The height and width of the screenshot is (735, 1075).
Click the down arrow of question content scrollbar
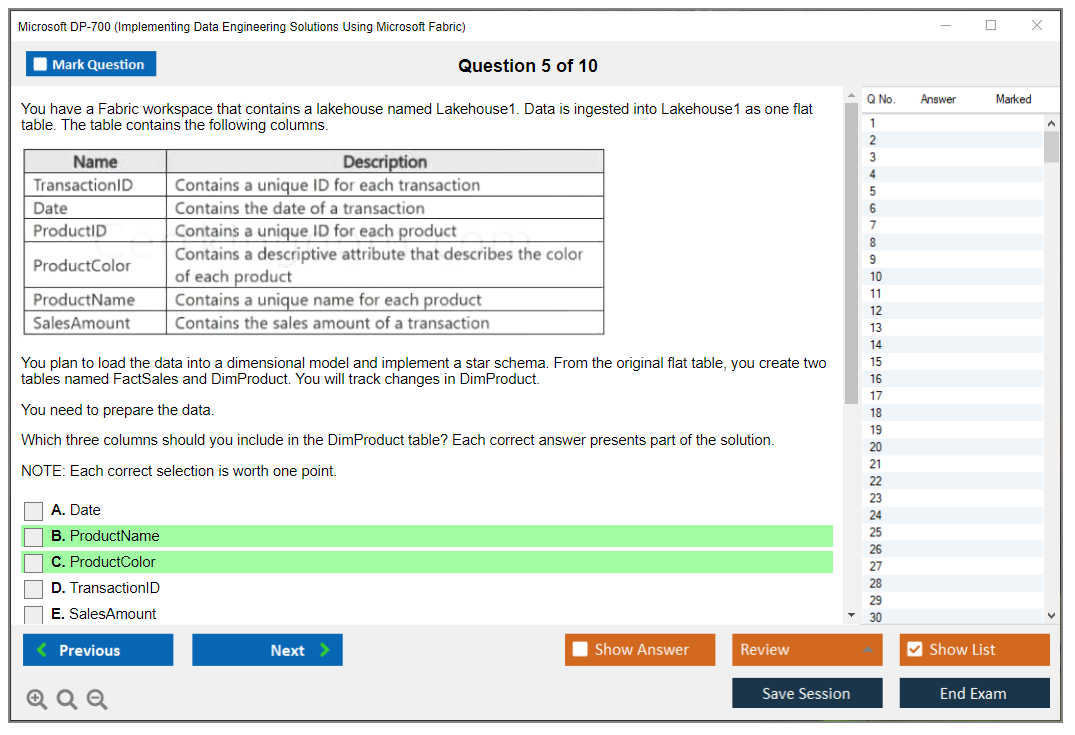coord(850,614)
